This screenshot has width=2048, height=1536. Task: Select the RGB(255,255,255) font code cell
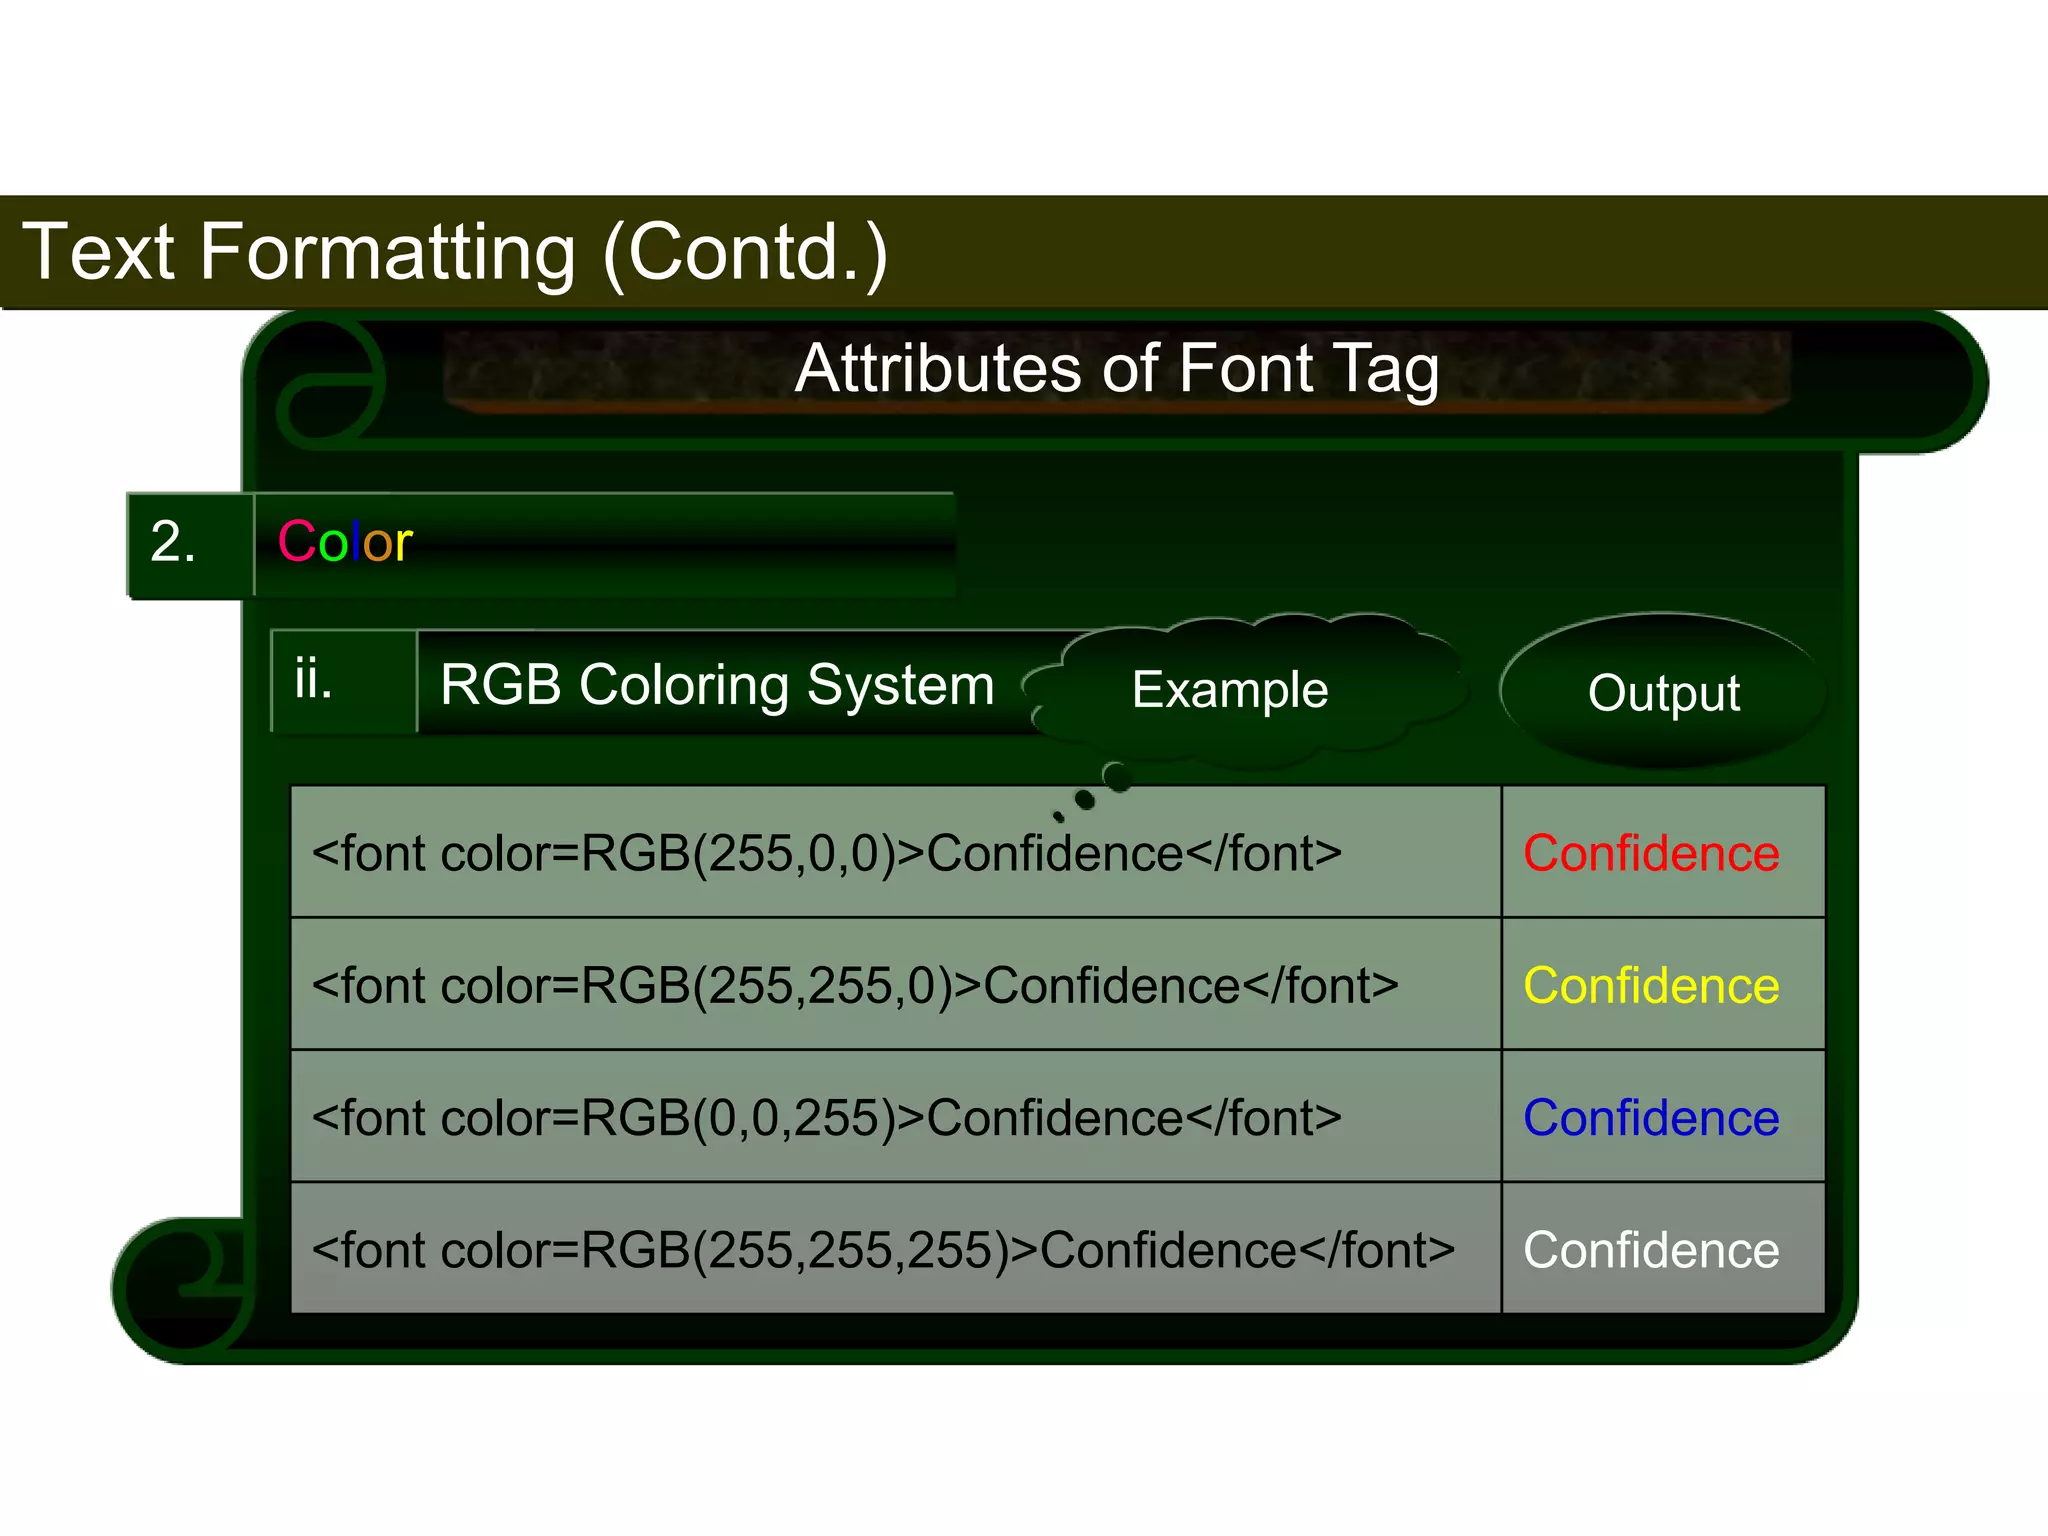[x=896, y=1248]
